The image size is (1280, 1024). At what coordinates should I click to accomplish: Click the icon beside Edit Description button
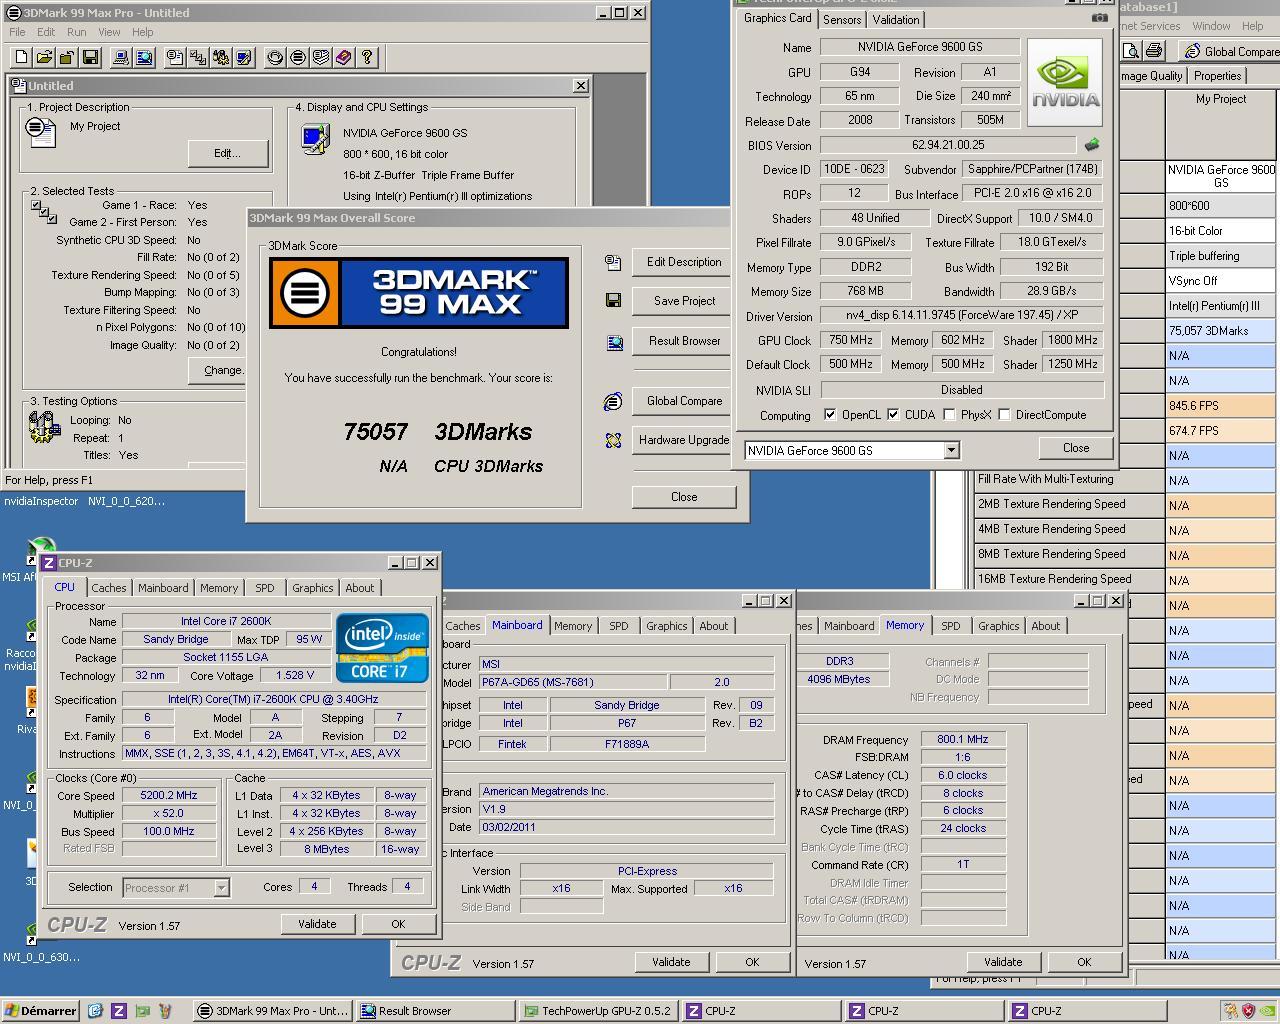click(x=613, y=262)
